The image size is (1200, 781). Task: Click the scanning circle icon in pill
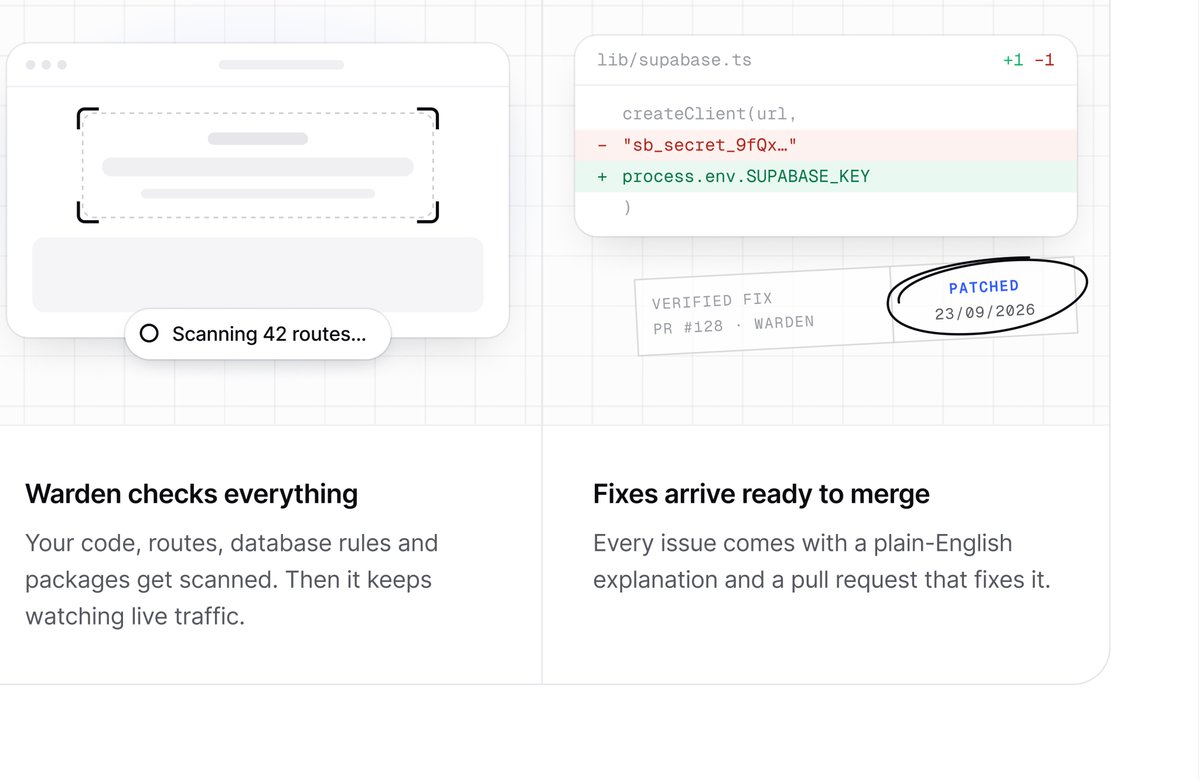point(149,334)
